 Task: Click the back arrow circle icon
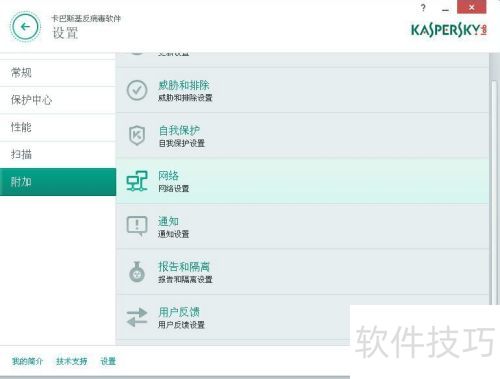pyautogui.click(x=25, y=27)
